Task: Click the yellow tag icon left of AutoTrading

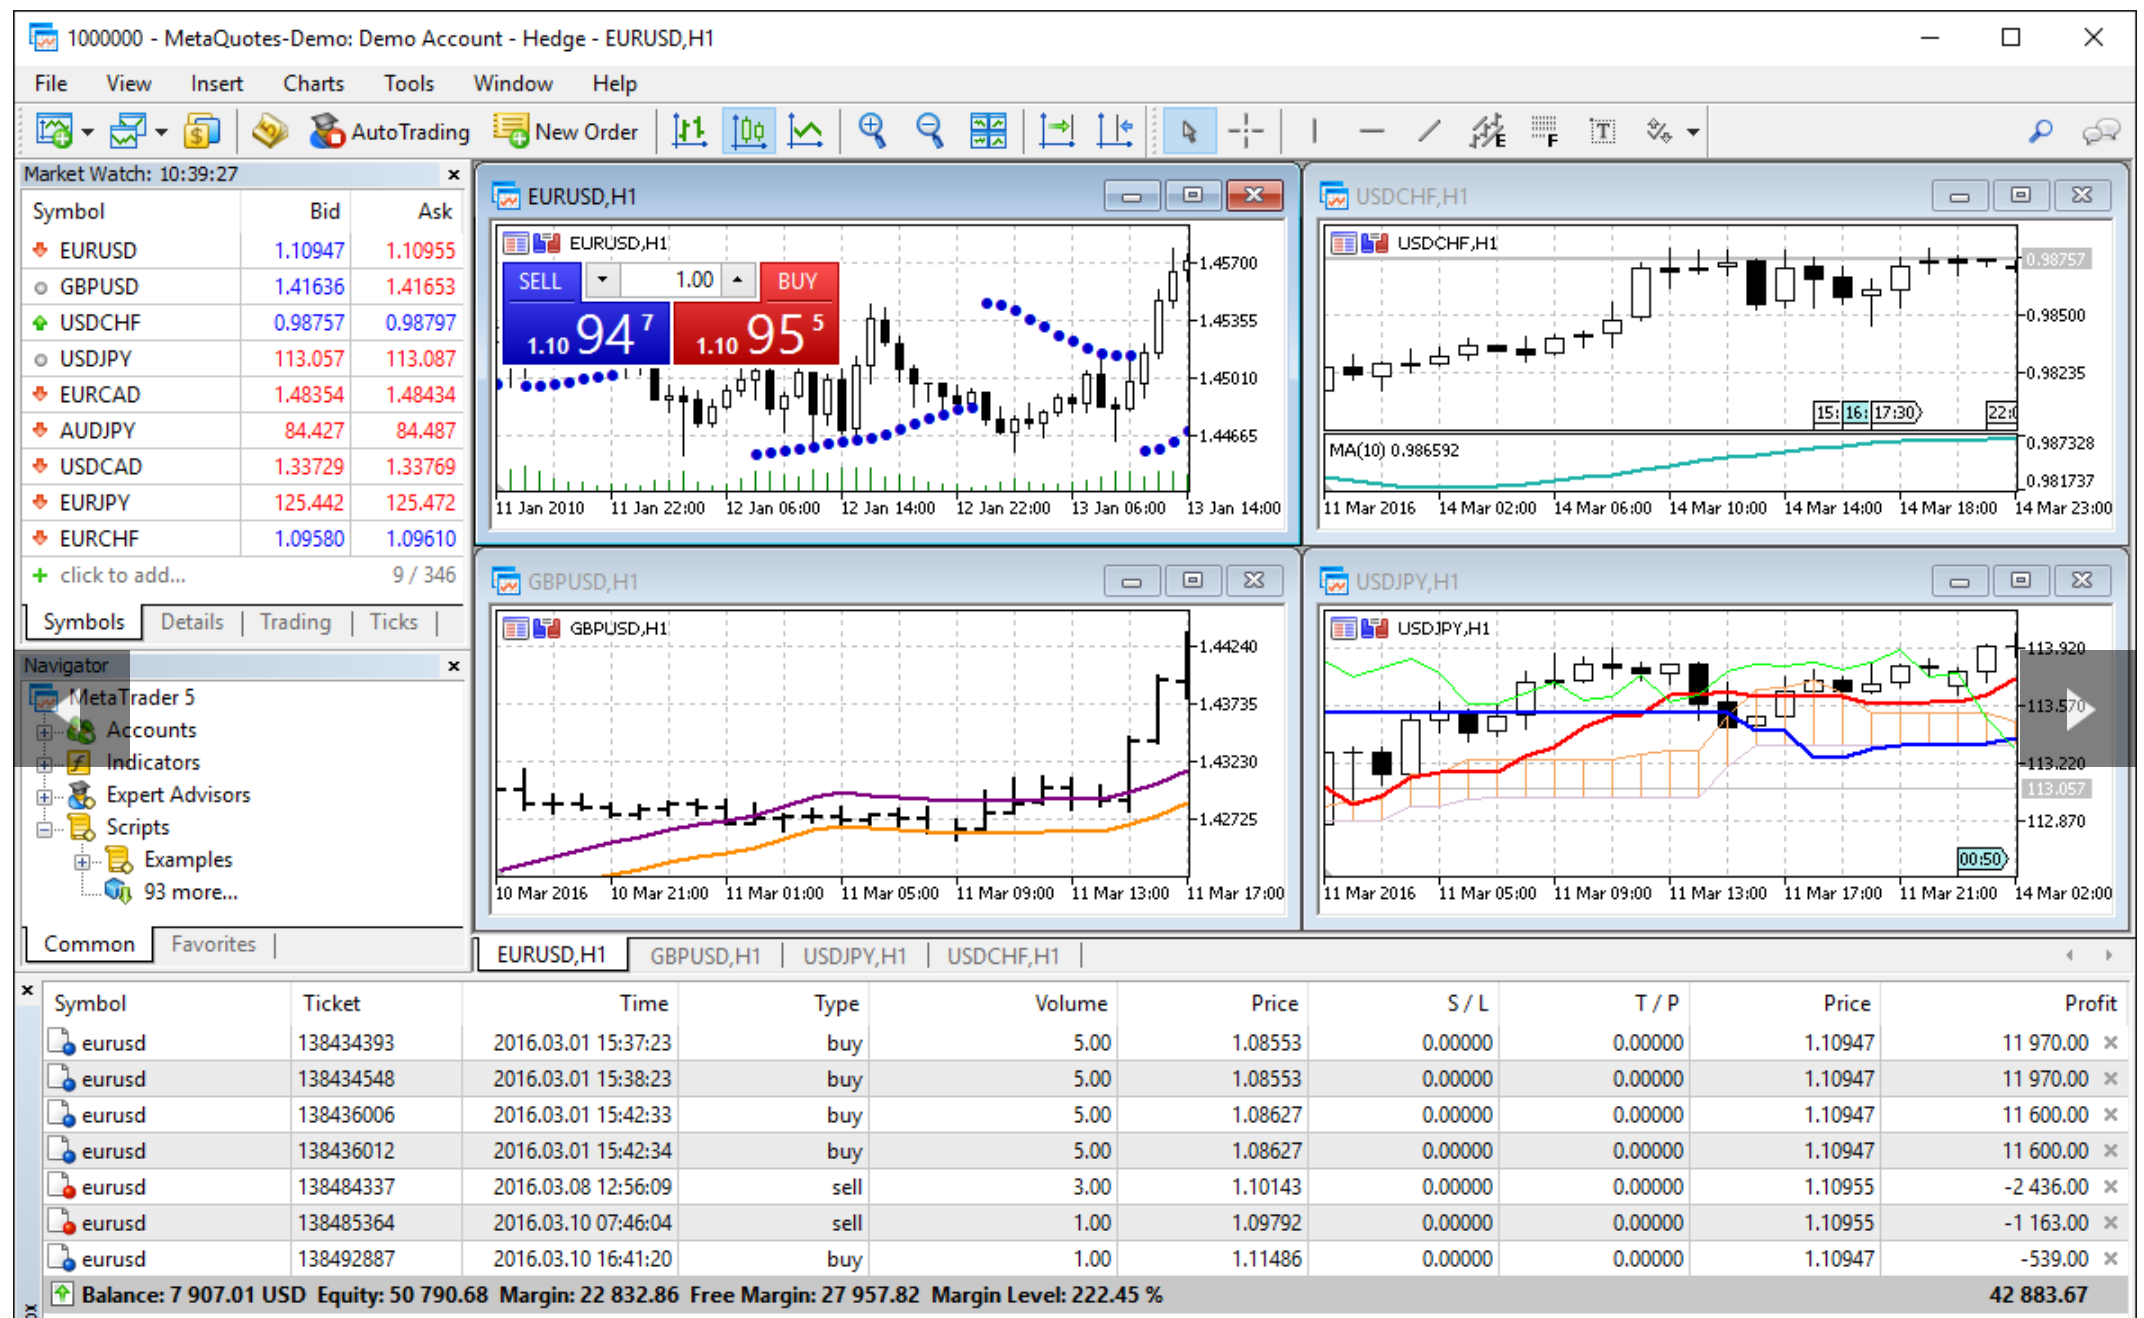Action: coord(268,131)
